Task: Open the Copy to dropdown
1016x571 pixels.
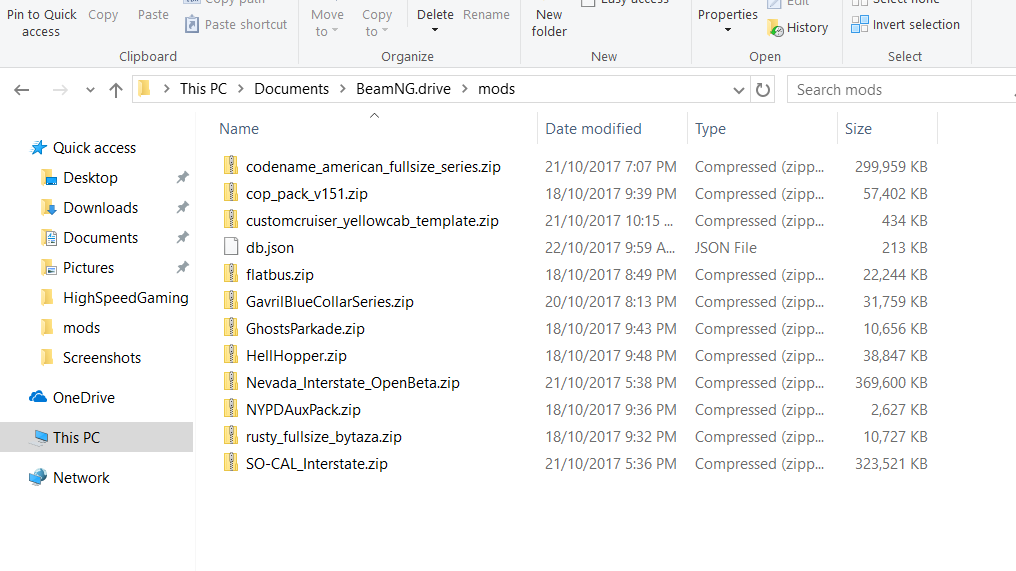Action: pos(376,23)
